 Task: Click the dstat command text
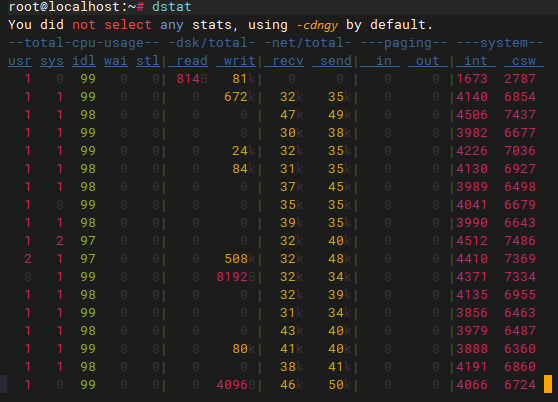[172, 7]
